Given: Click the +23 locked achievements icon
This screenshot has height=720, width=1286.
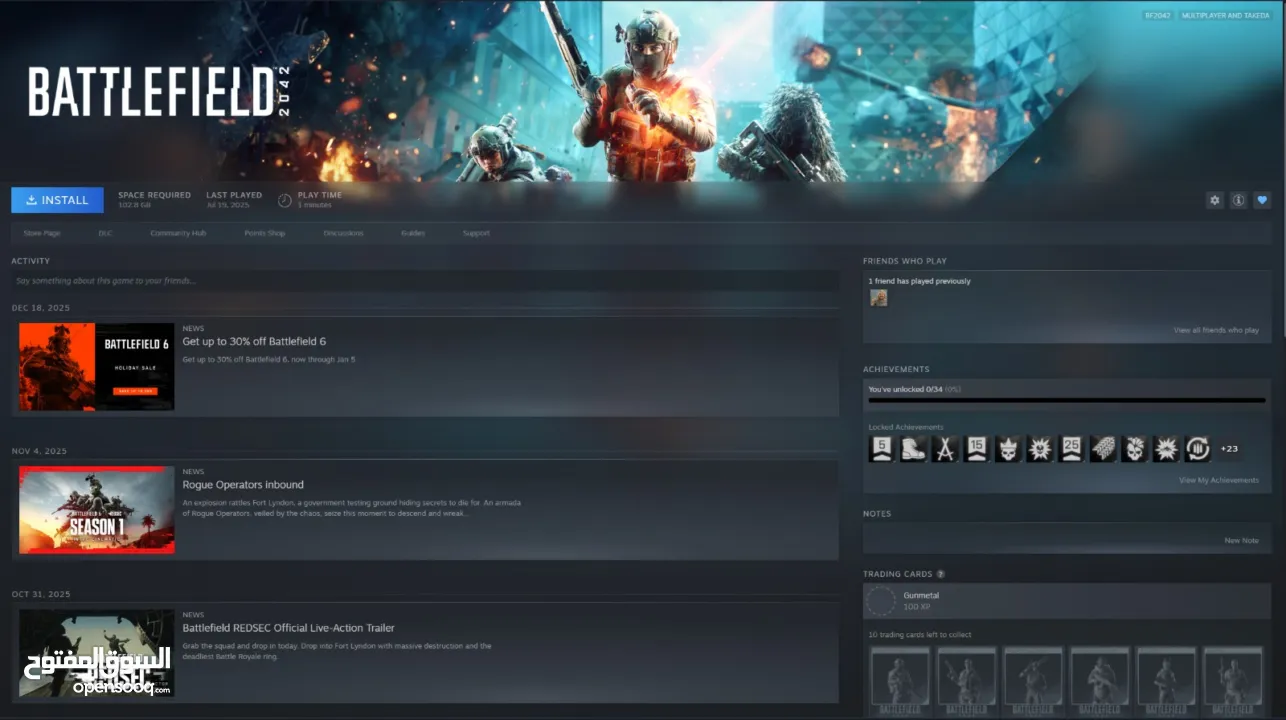Looking at the screenshot, I should pos(1229,448).
